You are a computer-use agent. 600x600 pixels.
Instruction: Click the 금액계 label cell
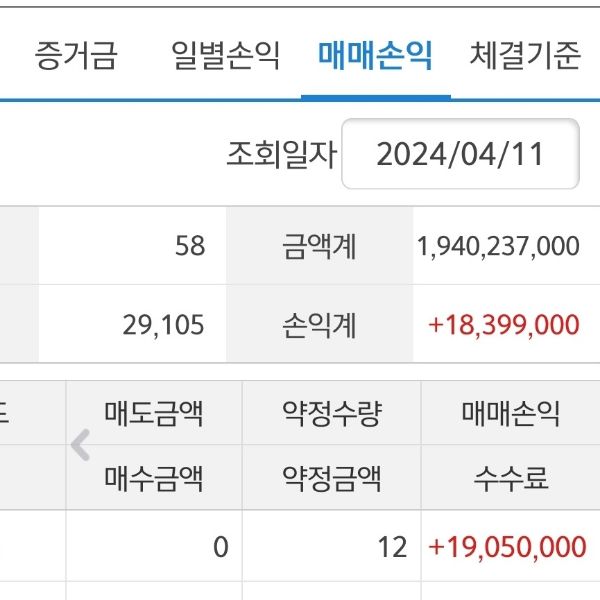tap(320, 246)
